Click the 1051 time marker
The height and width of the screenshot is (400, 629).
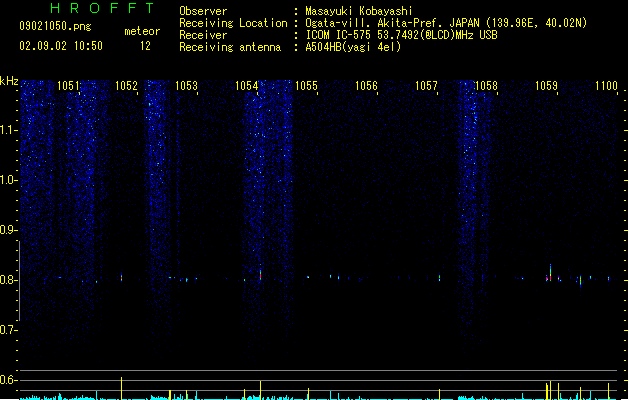[x=68, y=86]
